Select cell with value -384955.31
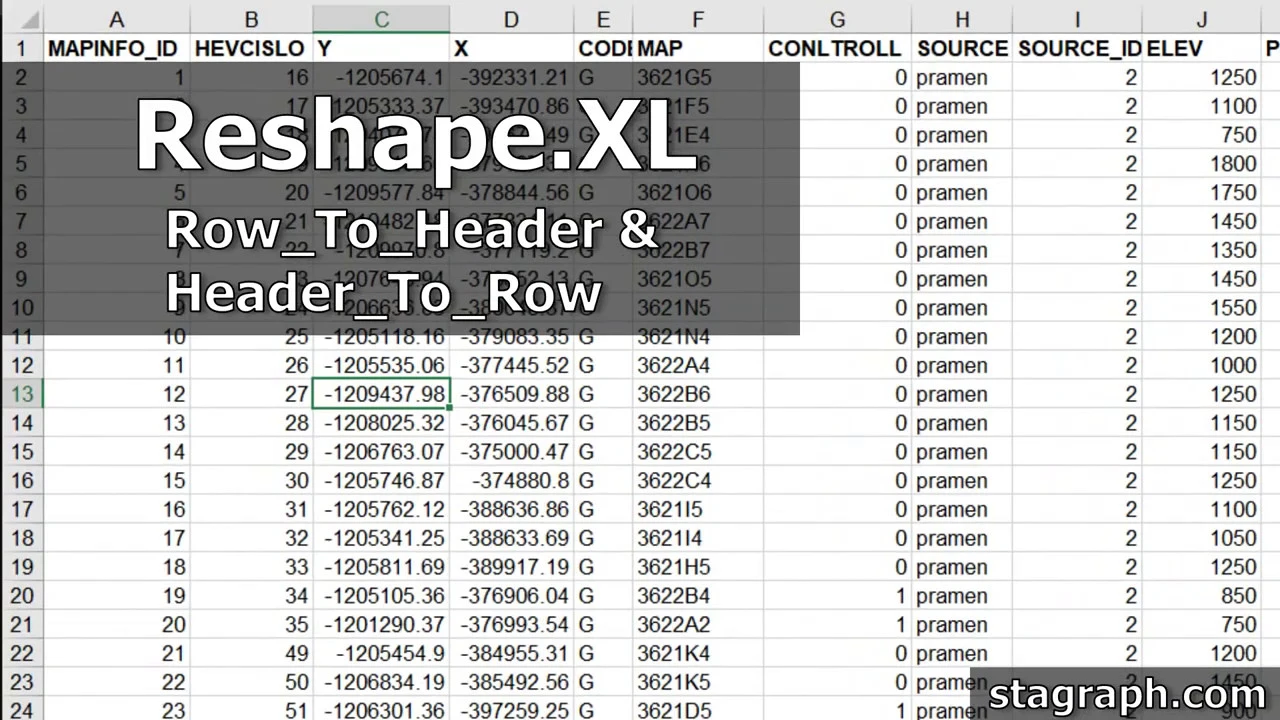This screenshot has width=1280, height=720. click(x=511, y=653)
